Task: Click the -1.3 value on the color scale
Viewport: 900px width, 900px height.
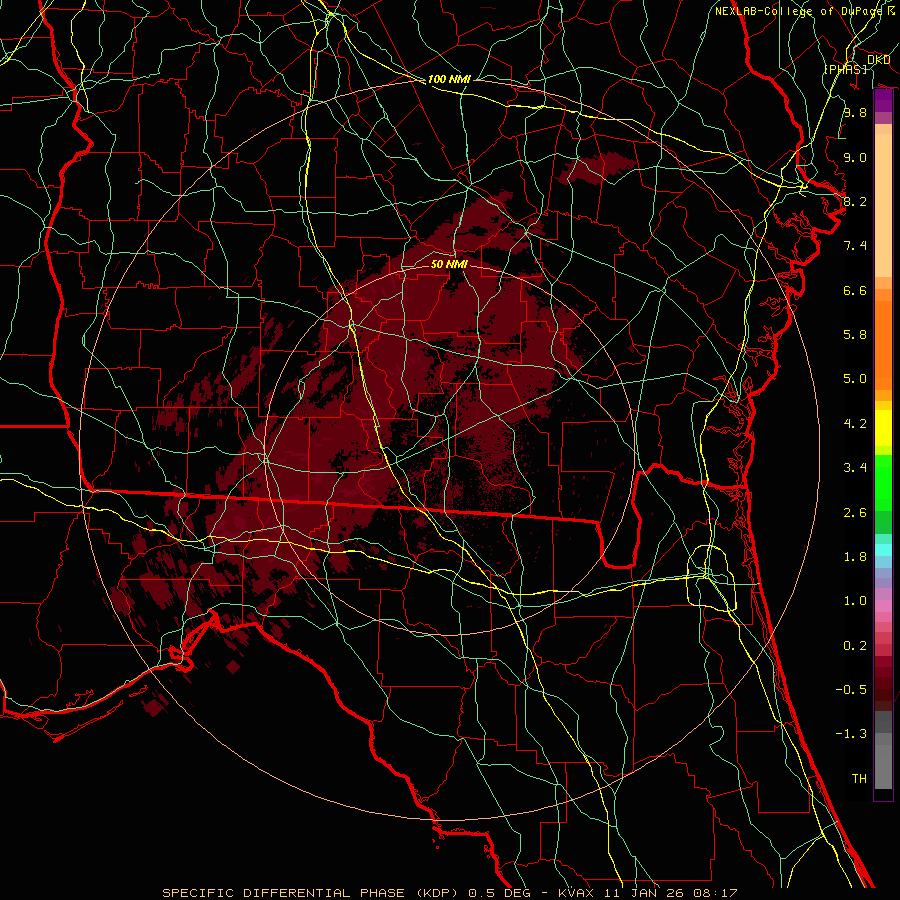Action: [x=851, y=734]
